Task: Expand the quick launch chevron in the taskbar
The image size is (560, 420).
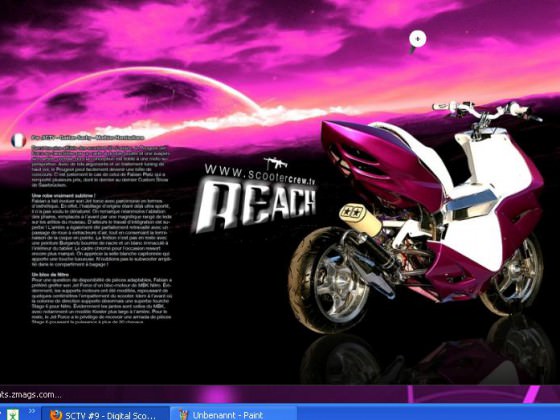Action: pyautogui.click(x=32, y=411)
